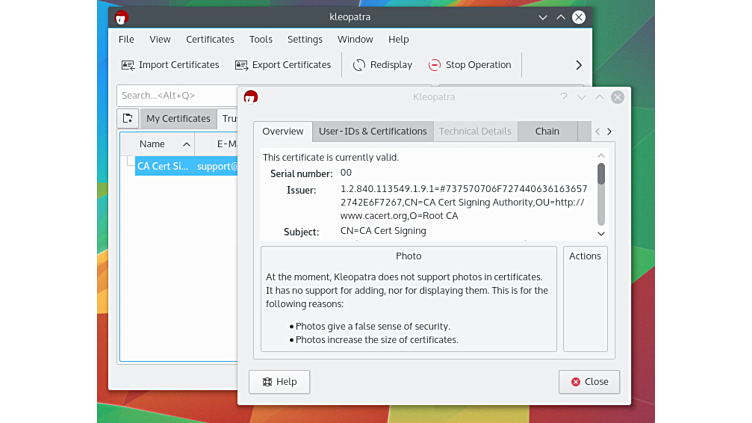This screenshot has height=423, width=752.
Task: Open the Tools menu
Action: click(261, 39)
